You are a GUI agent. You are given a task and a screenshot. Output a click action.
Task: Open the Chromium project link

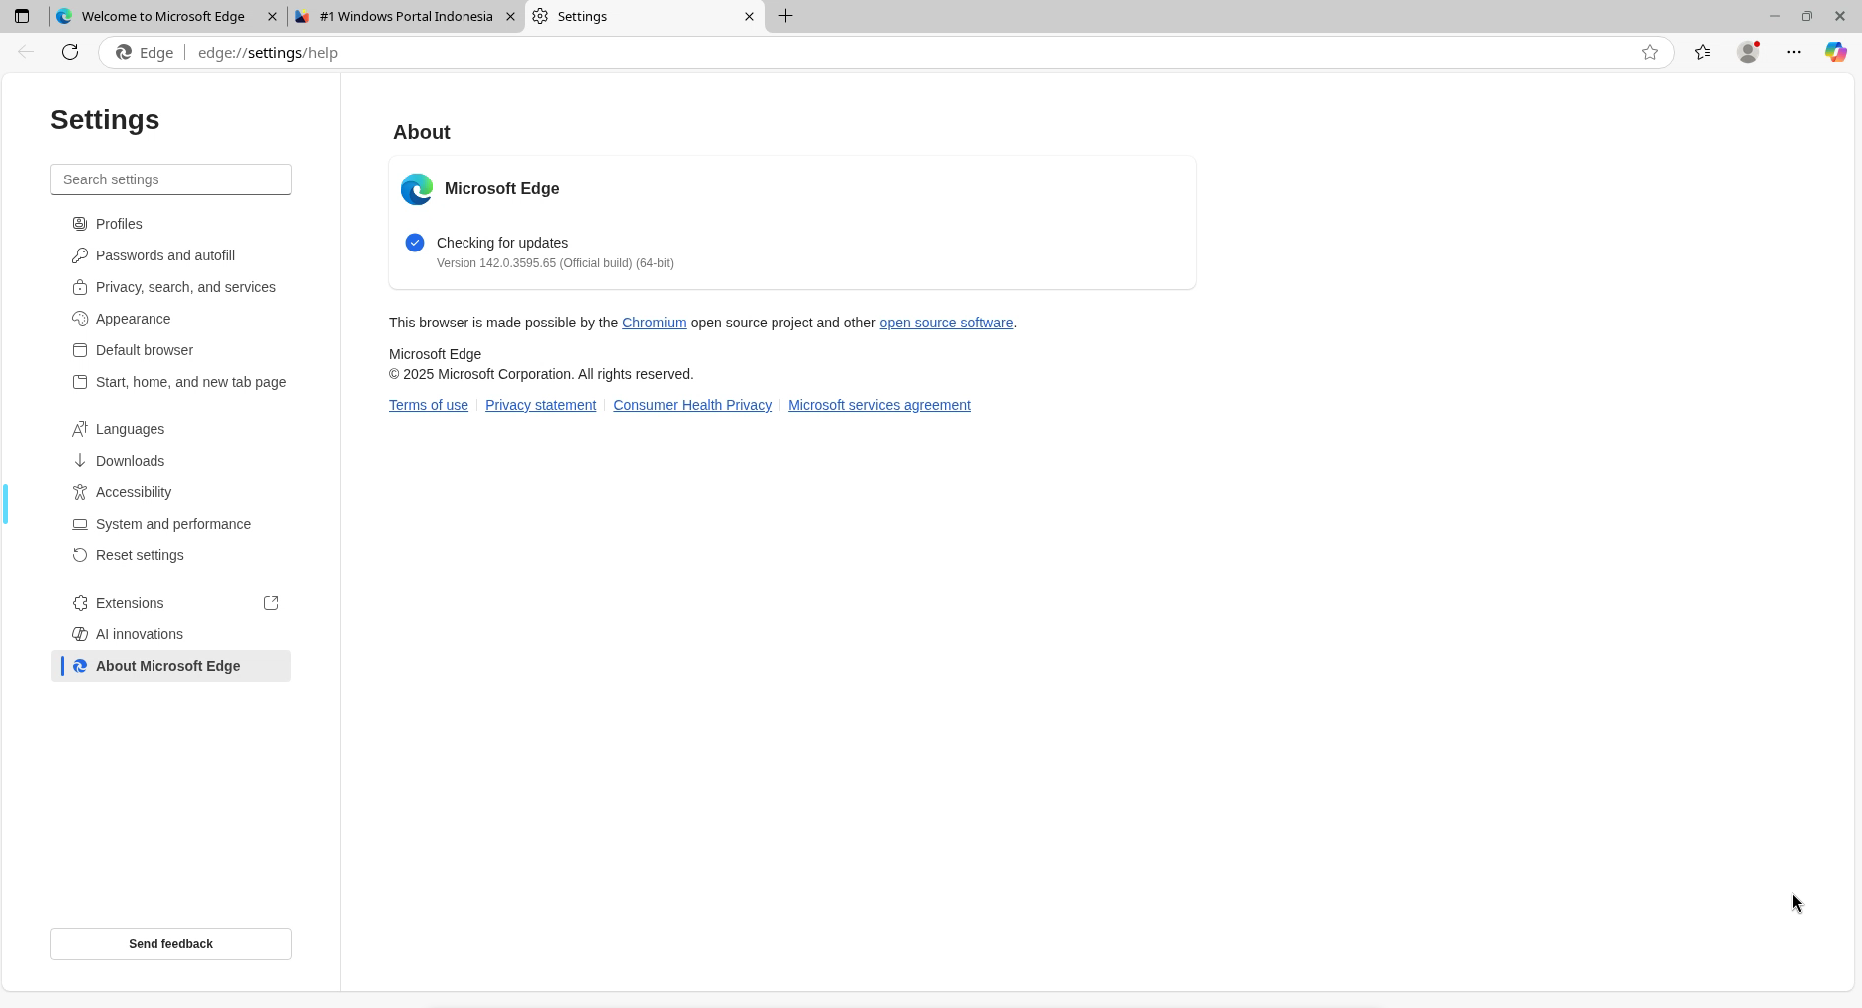(x=654, y=322)
